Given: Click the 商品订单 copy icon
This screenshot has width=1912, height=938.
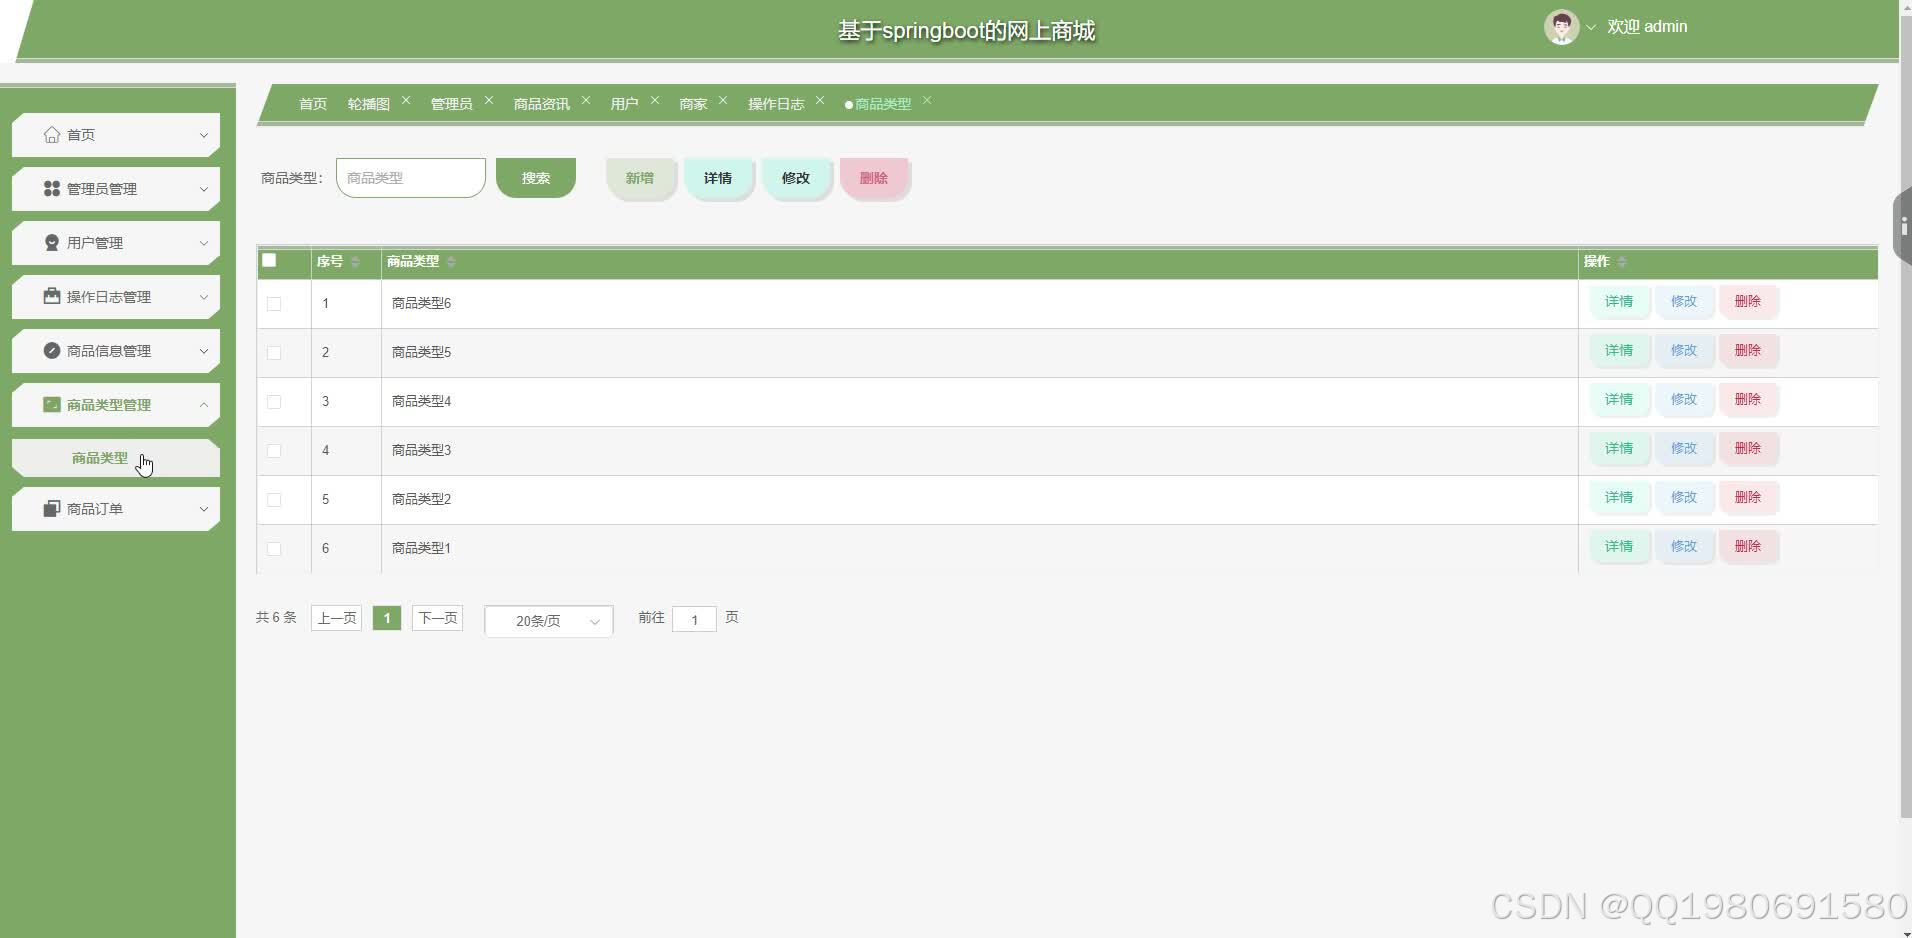Looking at the screenshot, I should 52,509.
